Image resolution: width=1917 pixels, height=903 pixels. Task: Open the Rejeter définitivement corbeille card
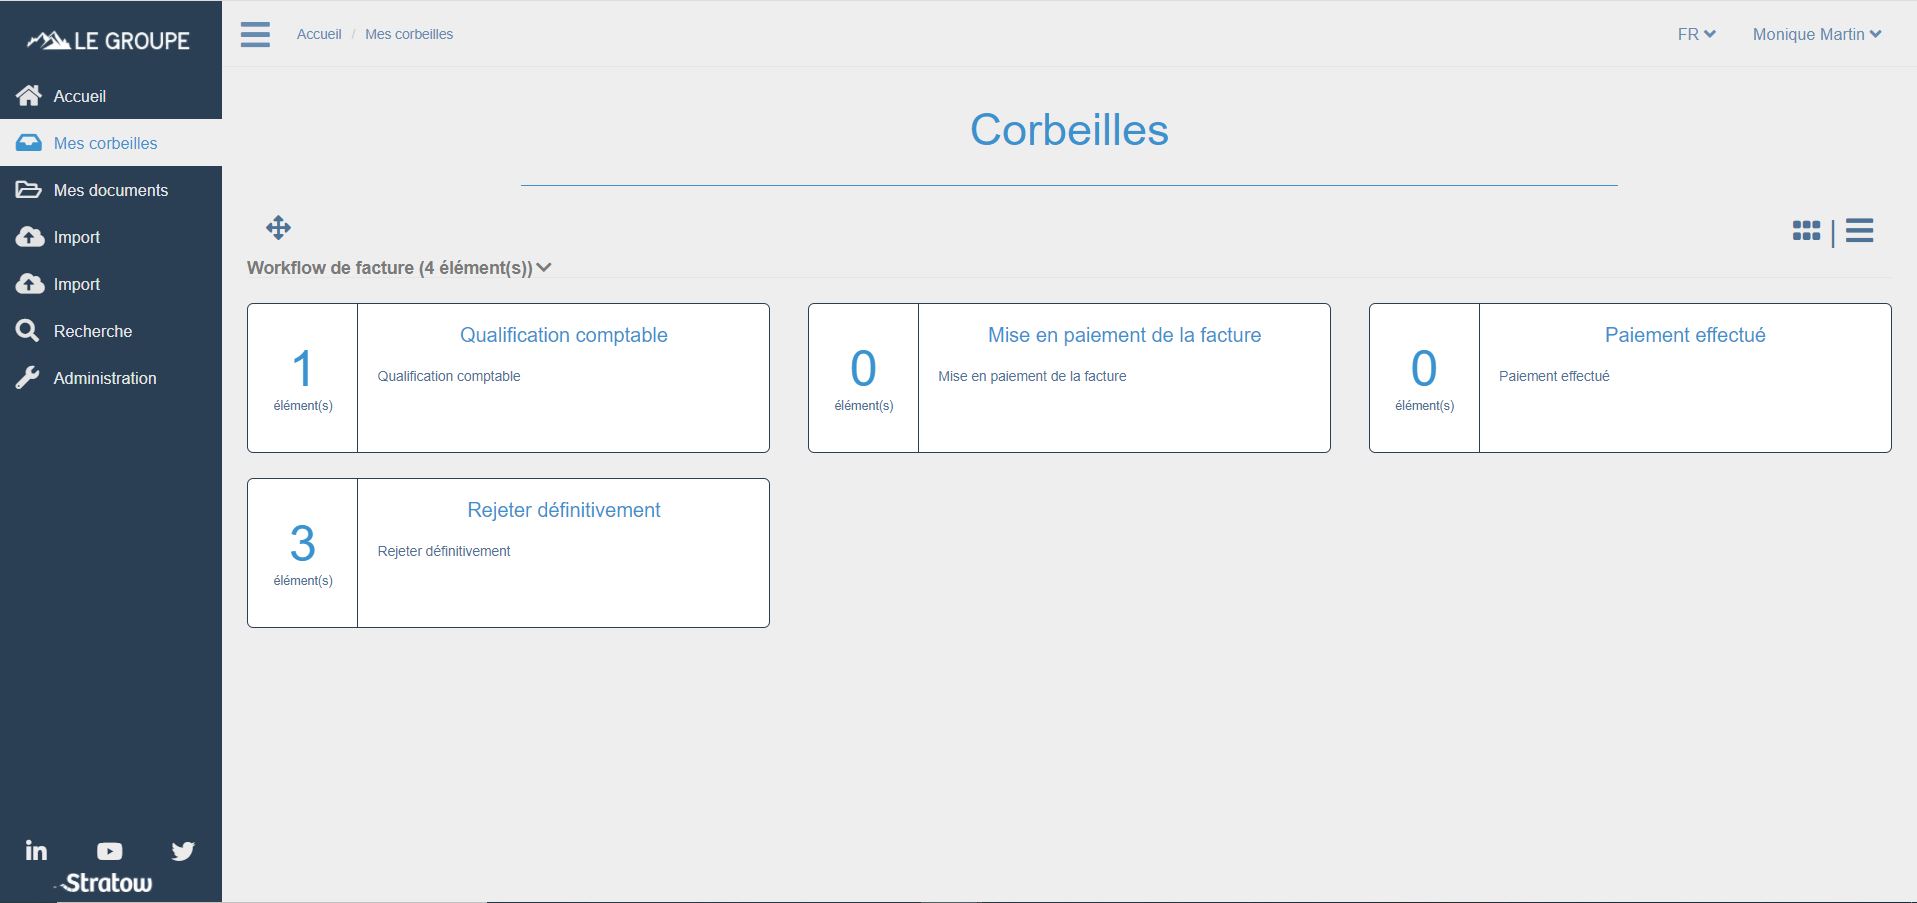563,510
